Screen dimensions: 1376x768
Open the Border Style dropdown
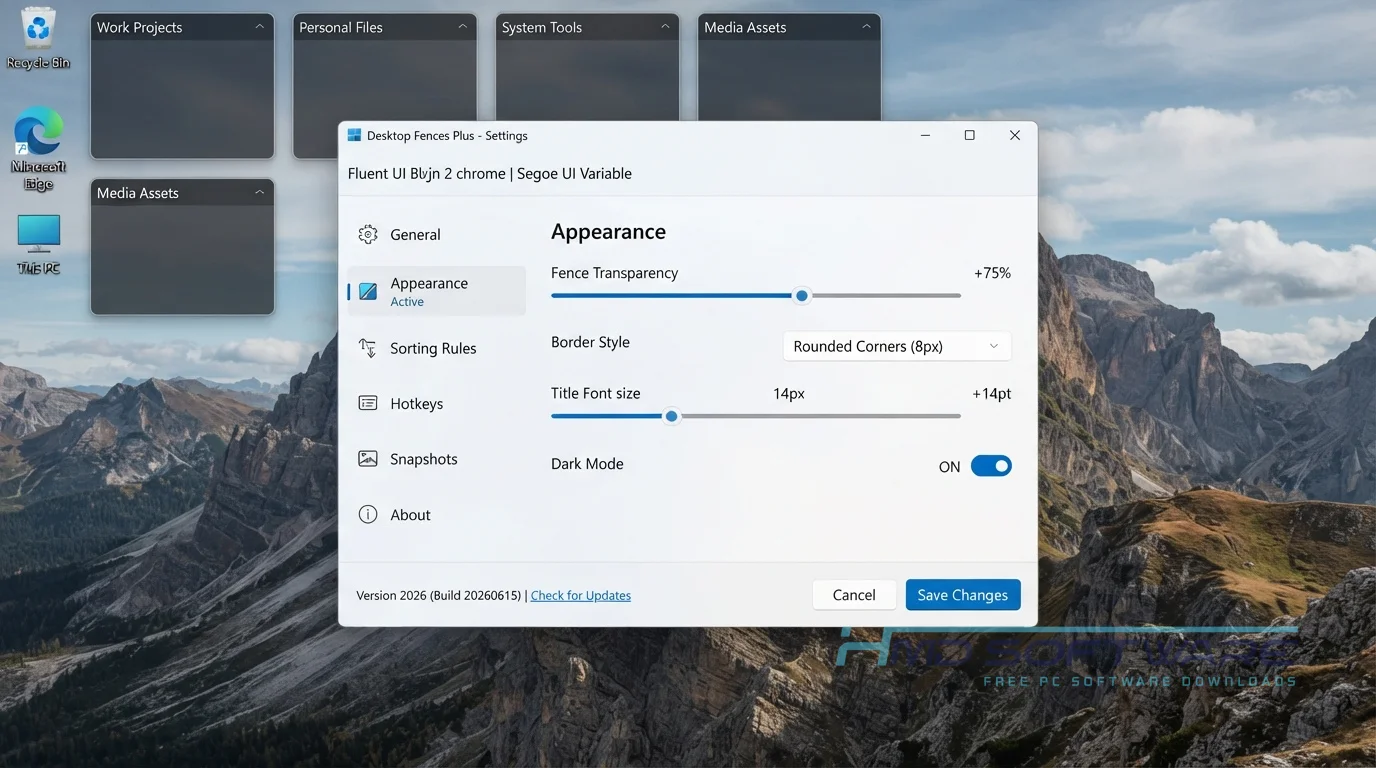(x=897, y=346)
